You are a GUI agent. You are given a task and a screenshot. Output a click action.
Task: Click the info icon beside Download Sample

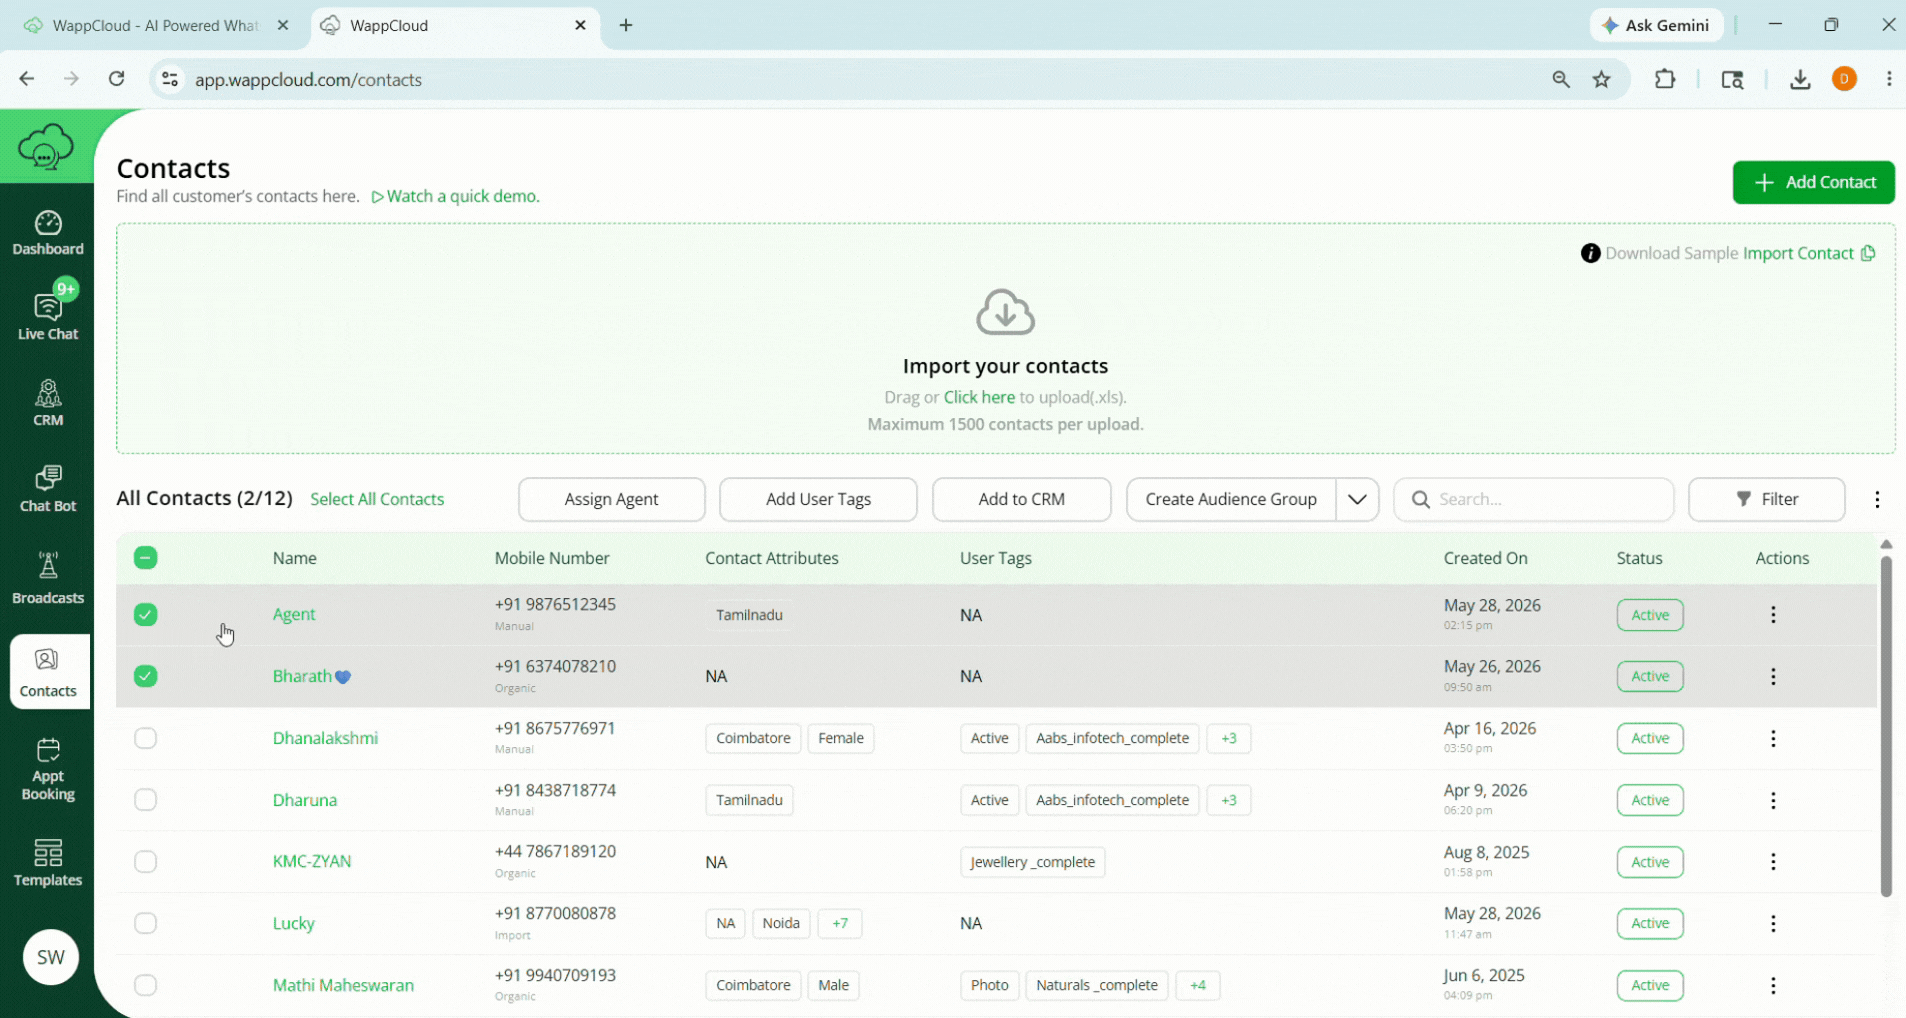(x=1590, y=253)
